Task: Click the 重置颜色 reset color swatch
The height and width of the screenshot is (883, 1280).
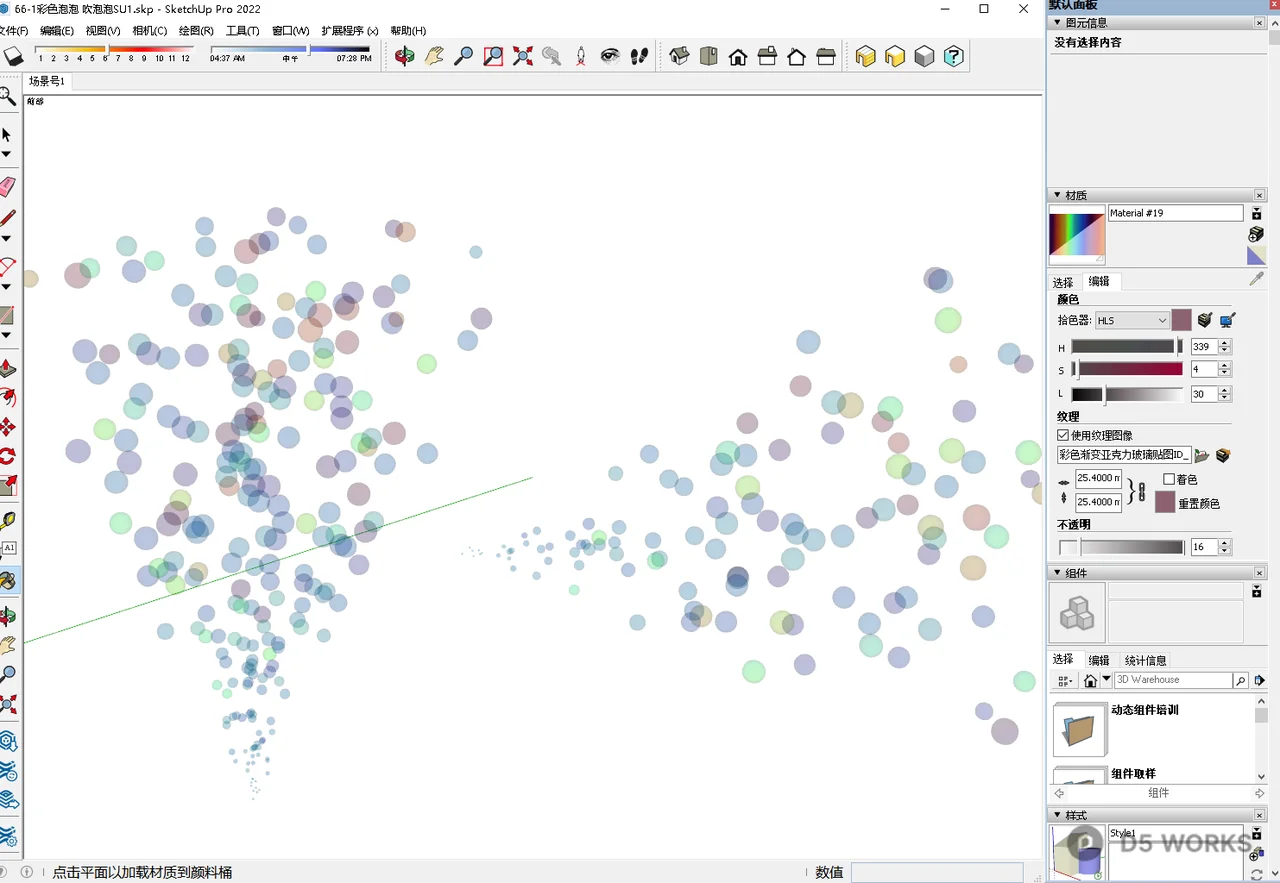Action: [x=1164, y=502]
